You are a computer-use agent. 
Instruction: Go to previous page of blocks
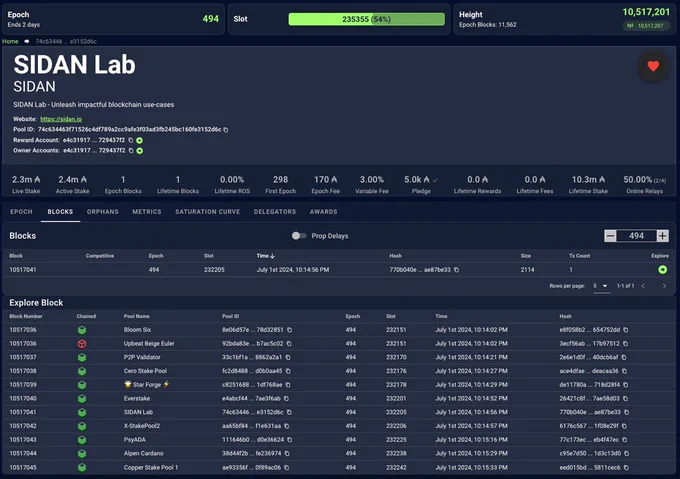[643, 286]
